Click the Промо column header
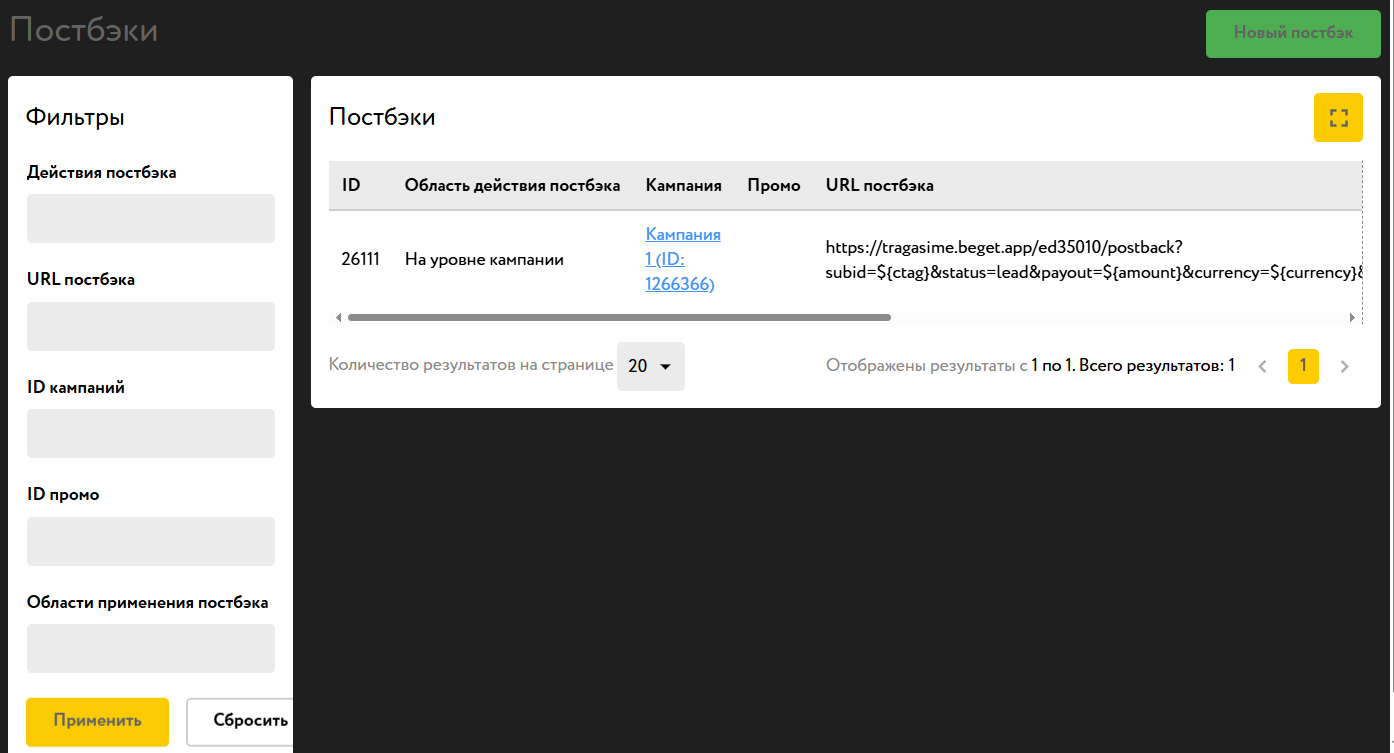The image size is (1394, 753). (774, 185)
